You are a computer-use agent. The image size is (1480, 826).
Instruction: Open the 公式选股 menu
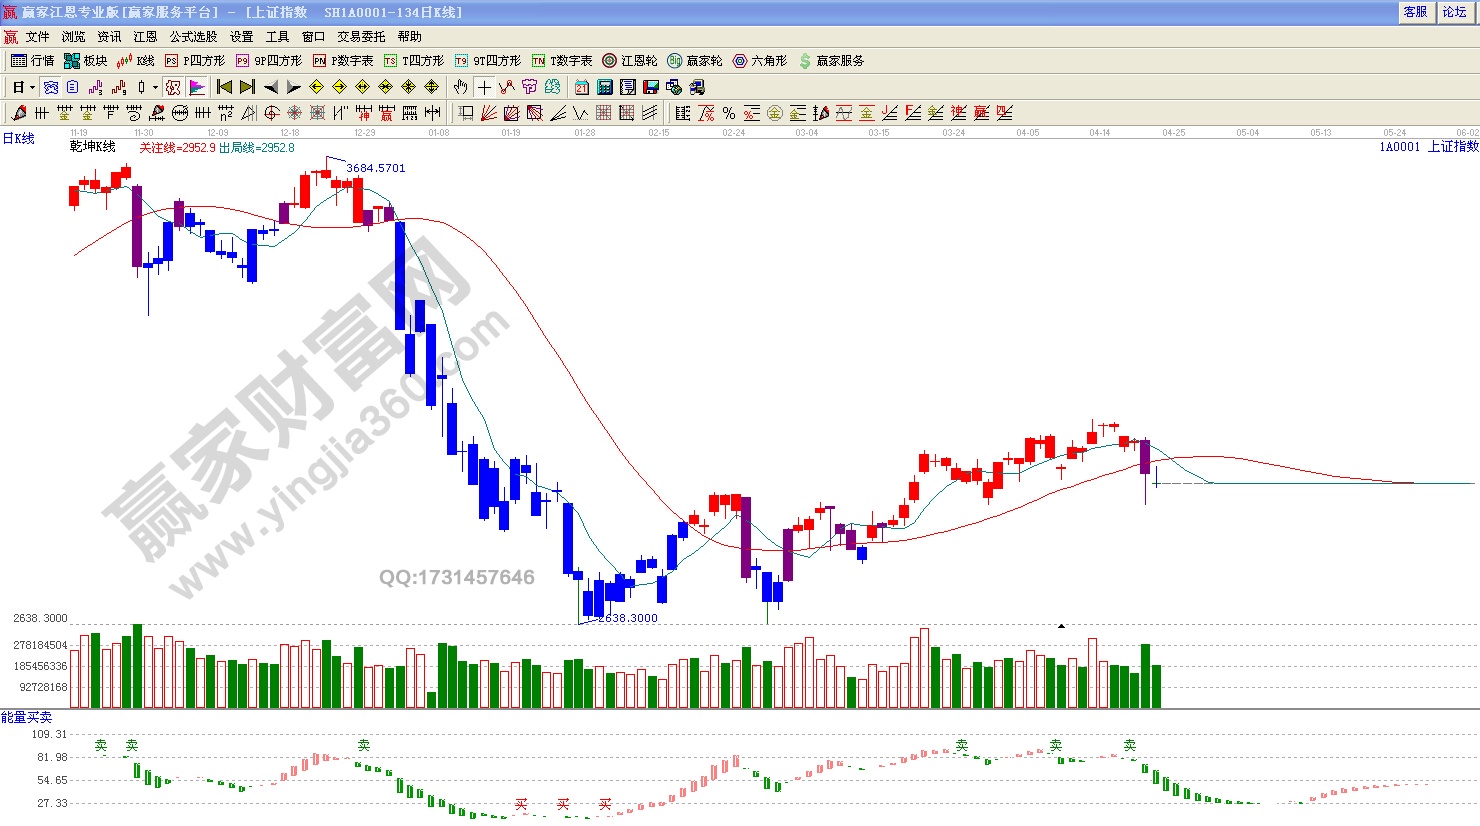point(193,37)
